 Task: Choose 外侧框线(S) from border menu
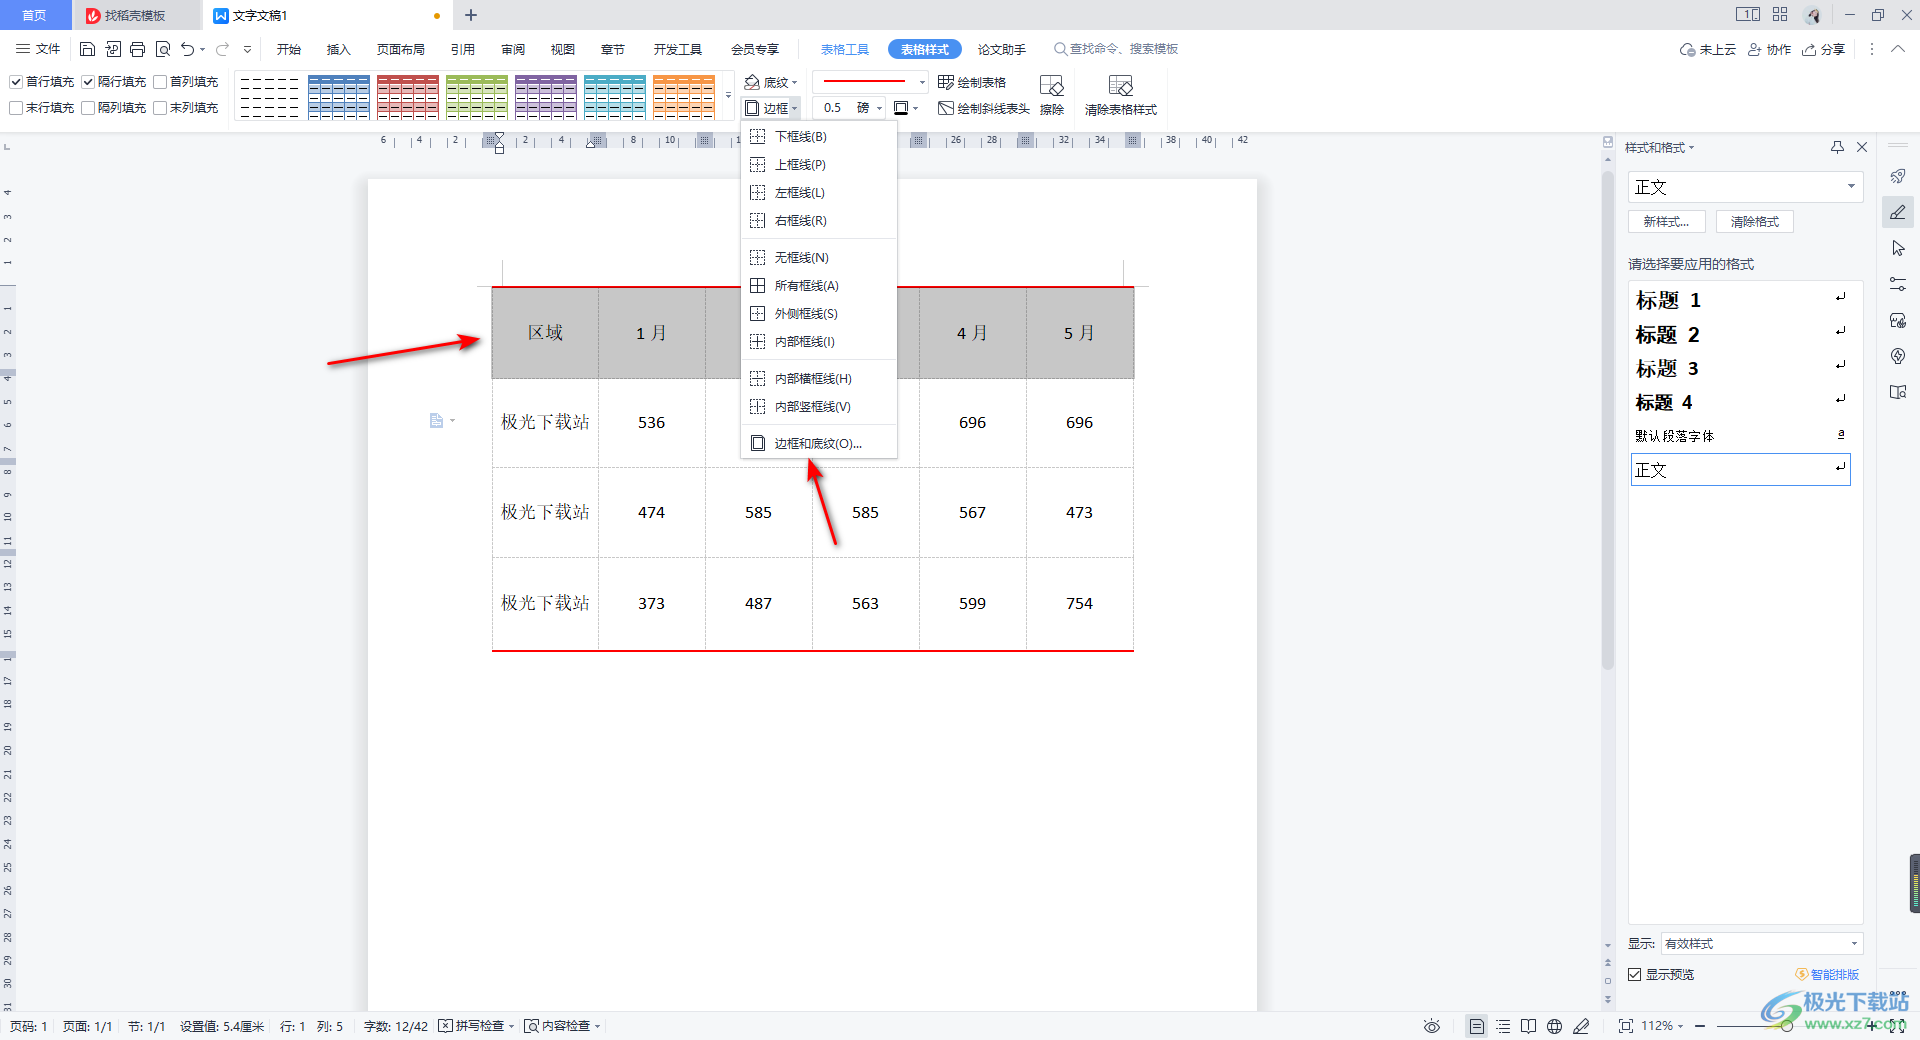pos(818,313)
